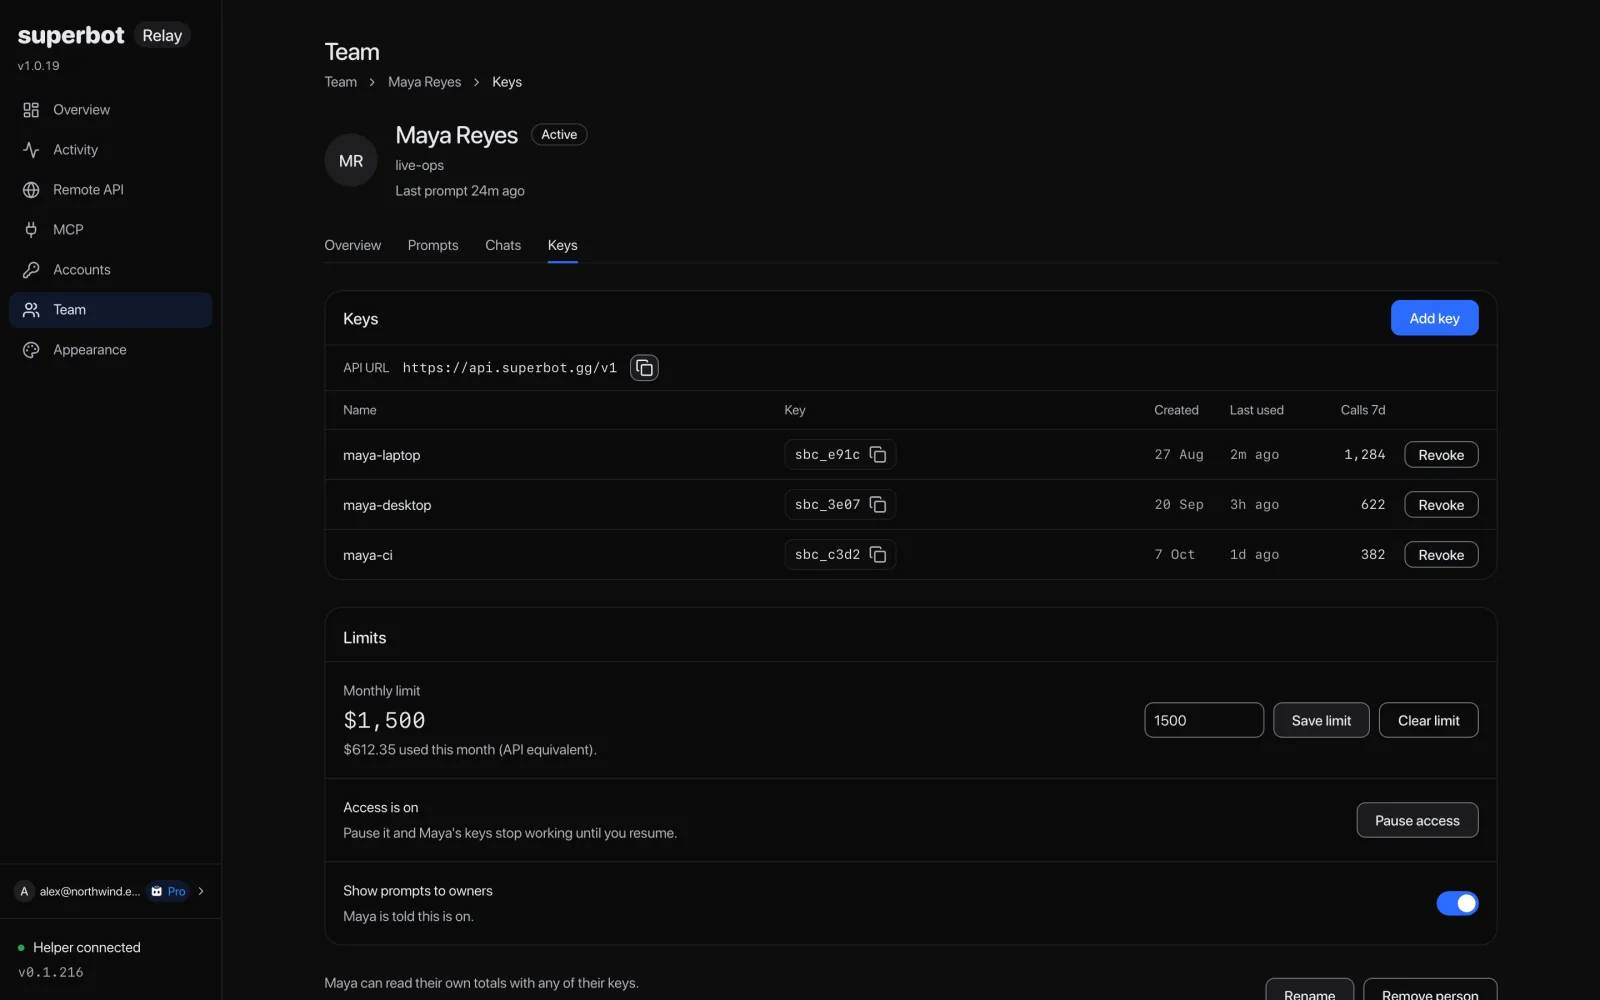Click the 1,284 calls value
Screen dimensions: 1600x1000
(1364, 455)
